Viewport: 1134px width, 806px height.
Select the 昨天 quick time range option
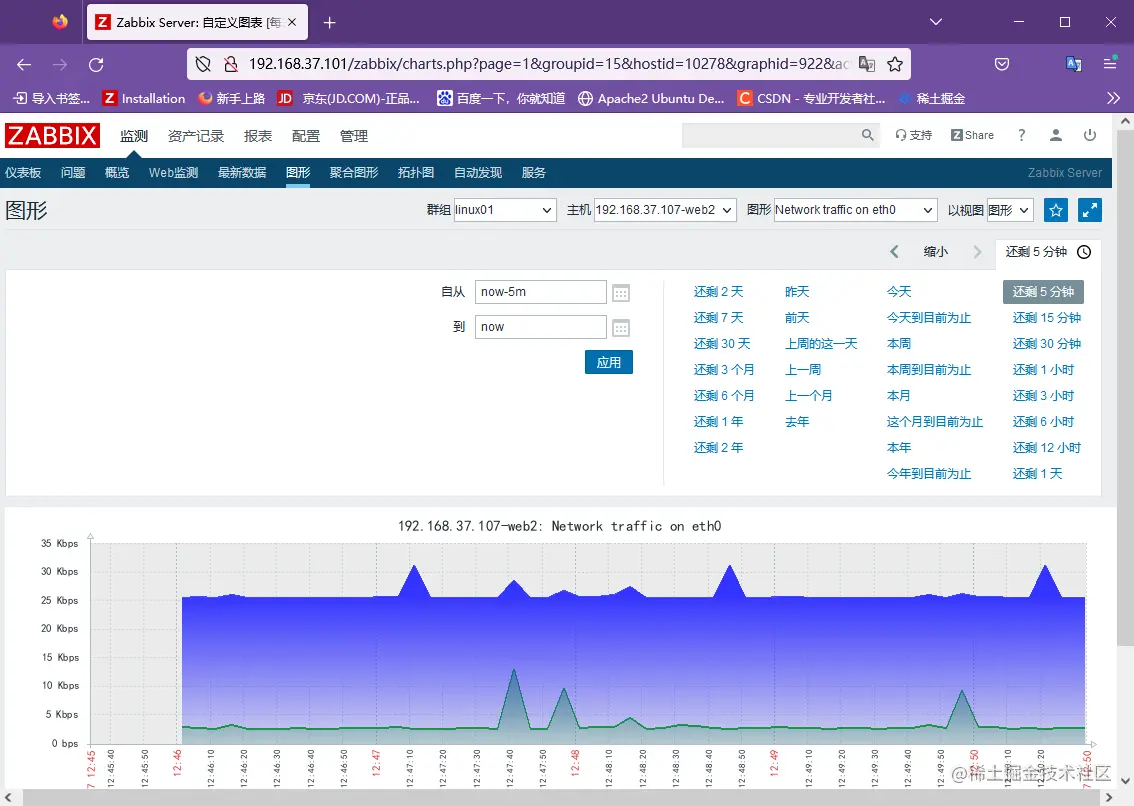tap(797, 291)
